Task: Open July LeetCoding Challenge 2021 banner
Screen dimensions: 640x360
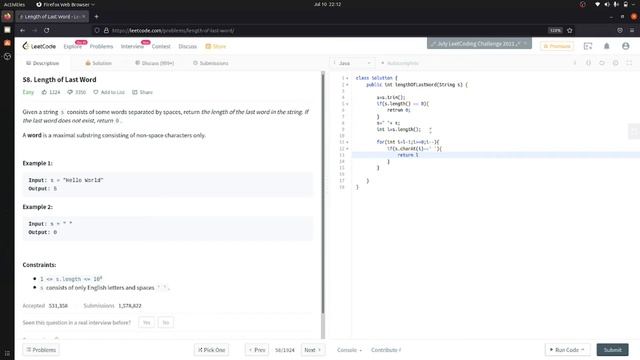Action: (x=479, y=43)
